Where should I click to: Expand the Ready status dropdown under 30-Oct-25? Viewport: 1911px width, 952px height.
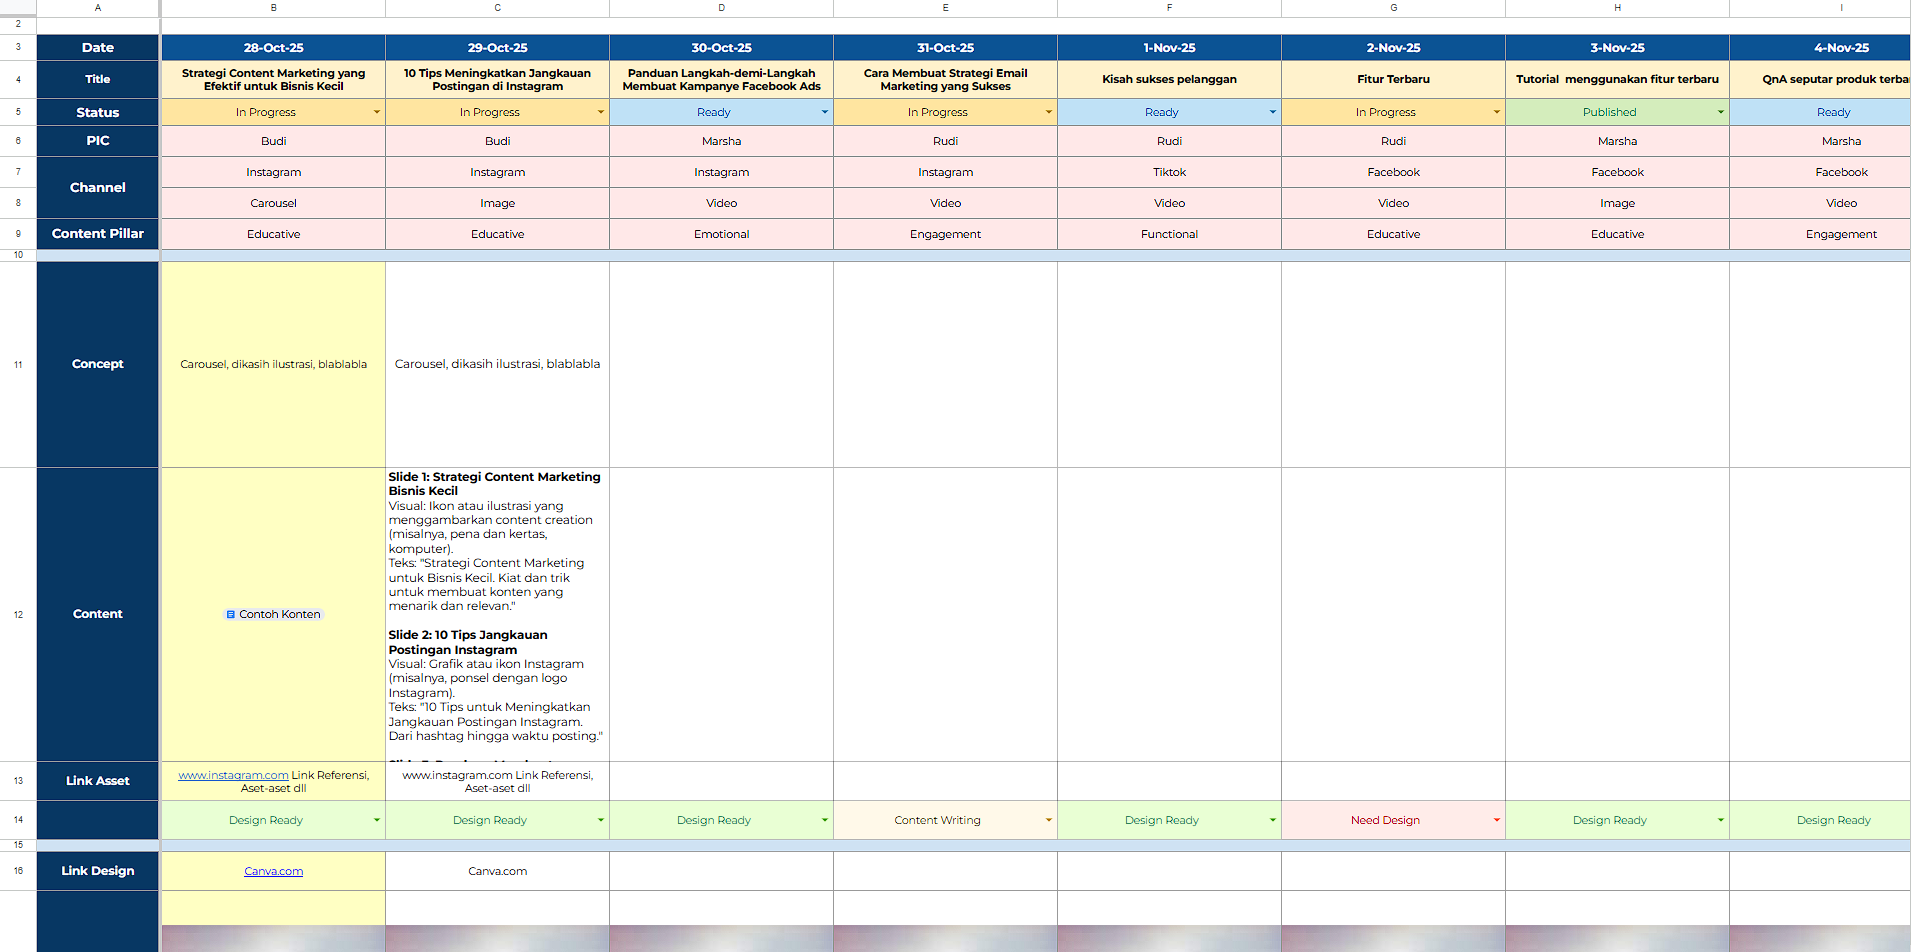[x=825, y=112]
